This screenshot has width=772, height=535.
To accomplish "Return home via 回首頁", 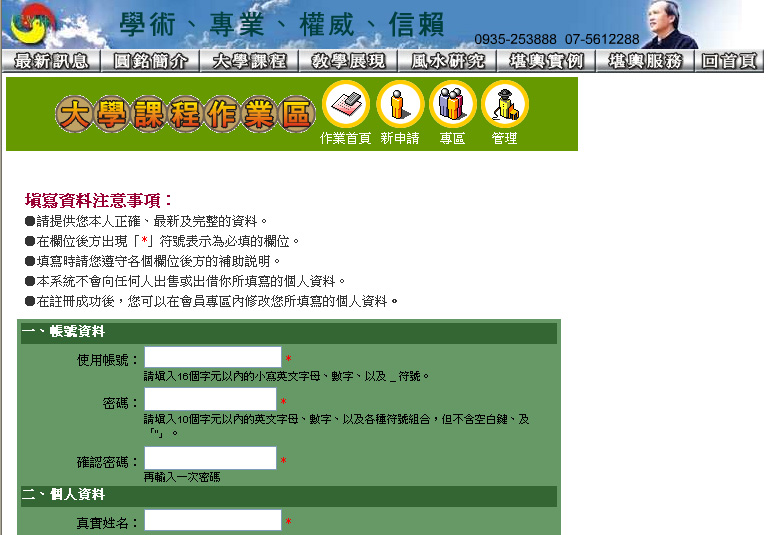I will [x=729, y=61].
